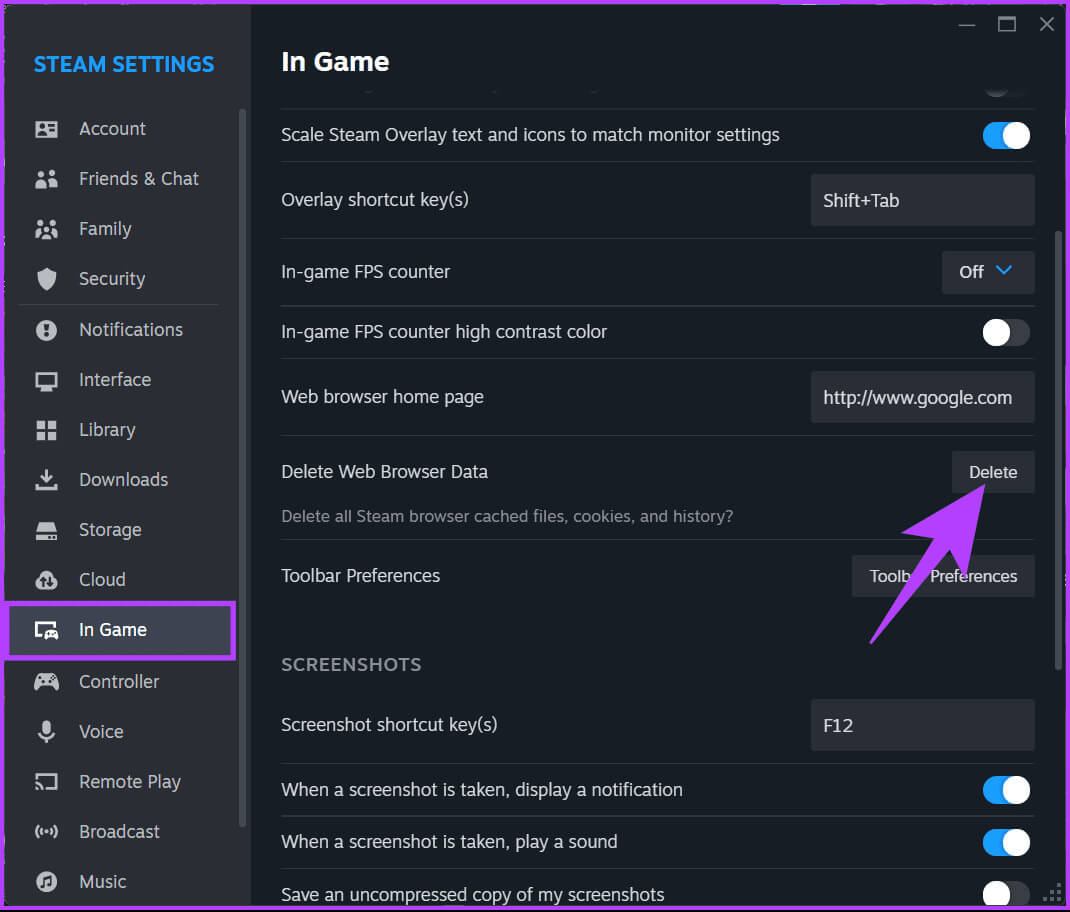Click the Delete web browser data button
This screenshot has width=1070, height=912.
pos(993,472)
